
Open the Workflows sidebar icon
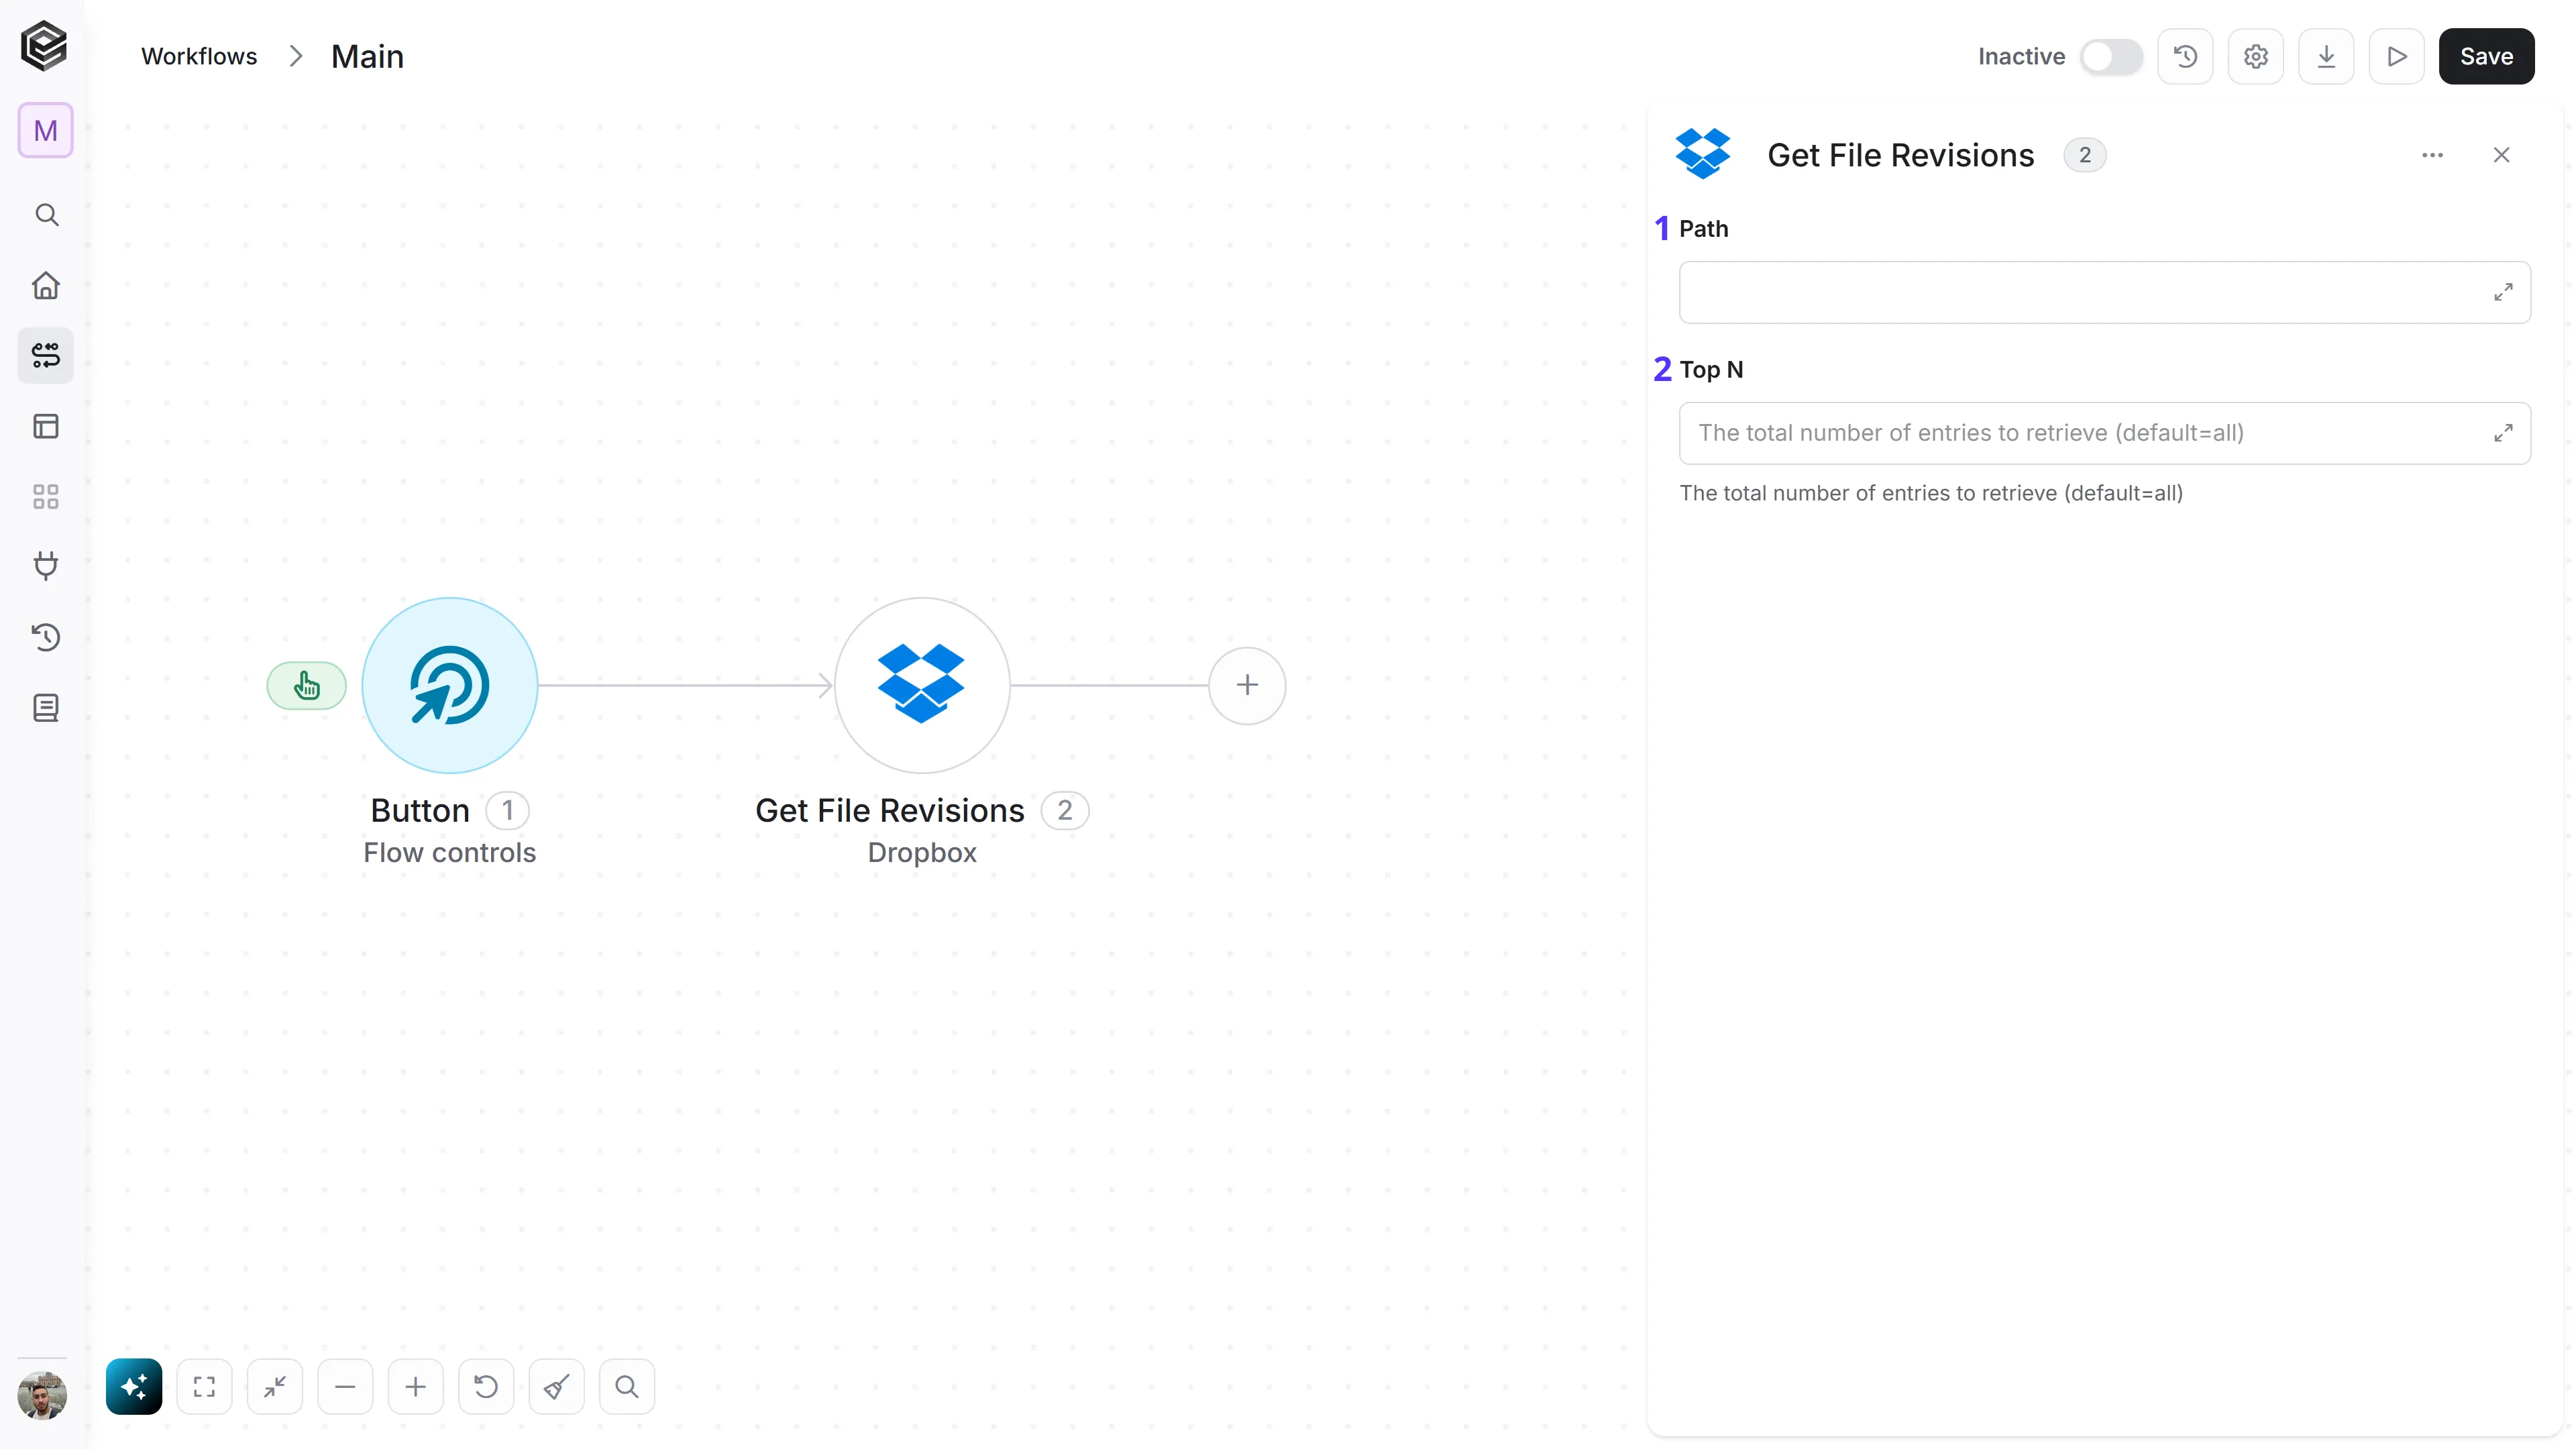46,355
